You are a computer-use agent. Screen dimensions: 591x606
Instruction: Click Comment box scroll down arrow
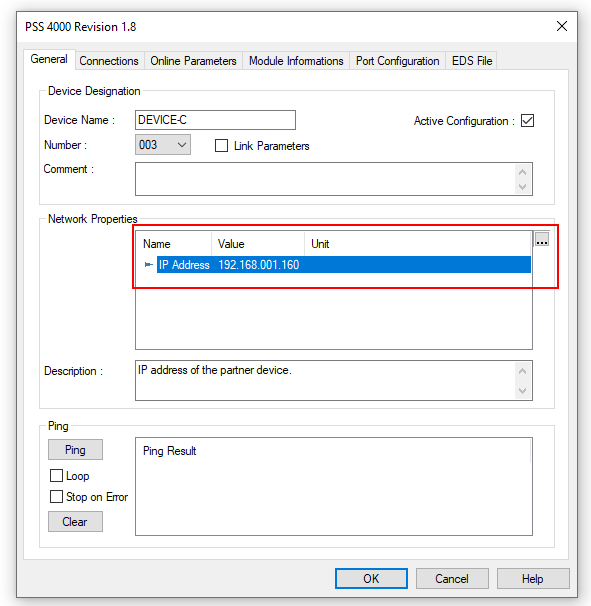pos(522,187)
